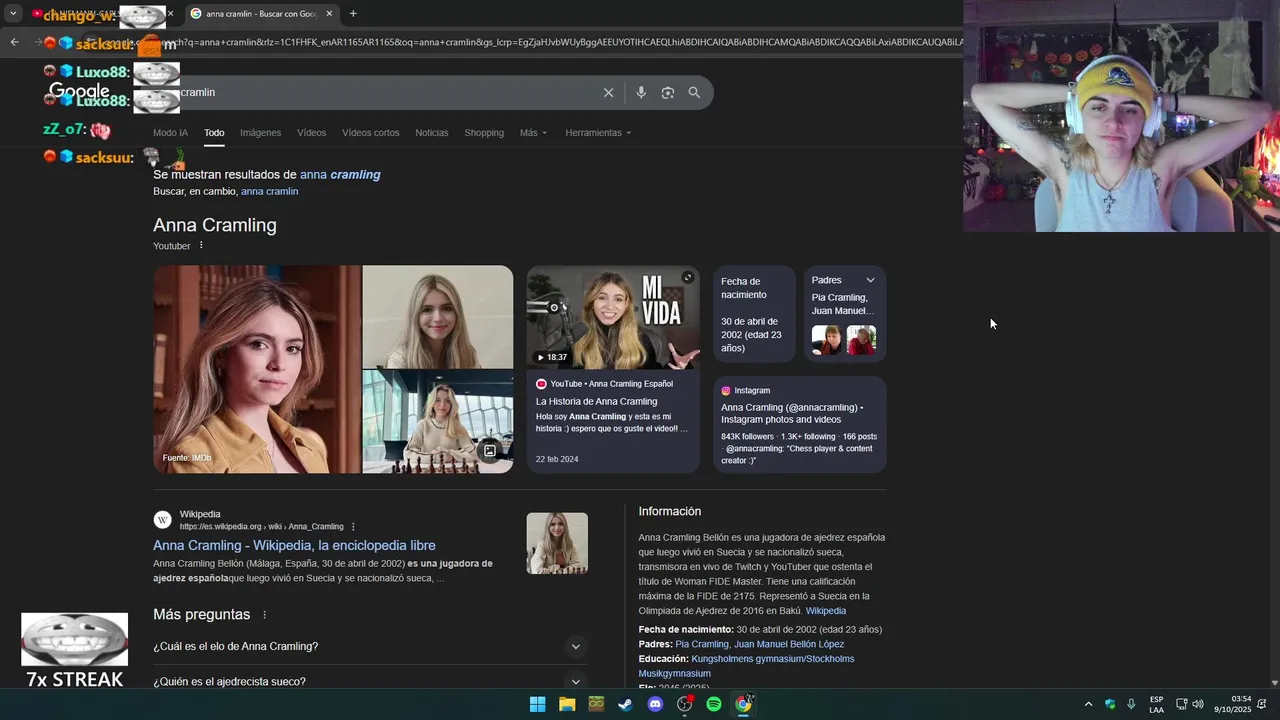Open the image gallery icon on photos

point(490,451)
